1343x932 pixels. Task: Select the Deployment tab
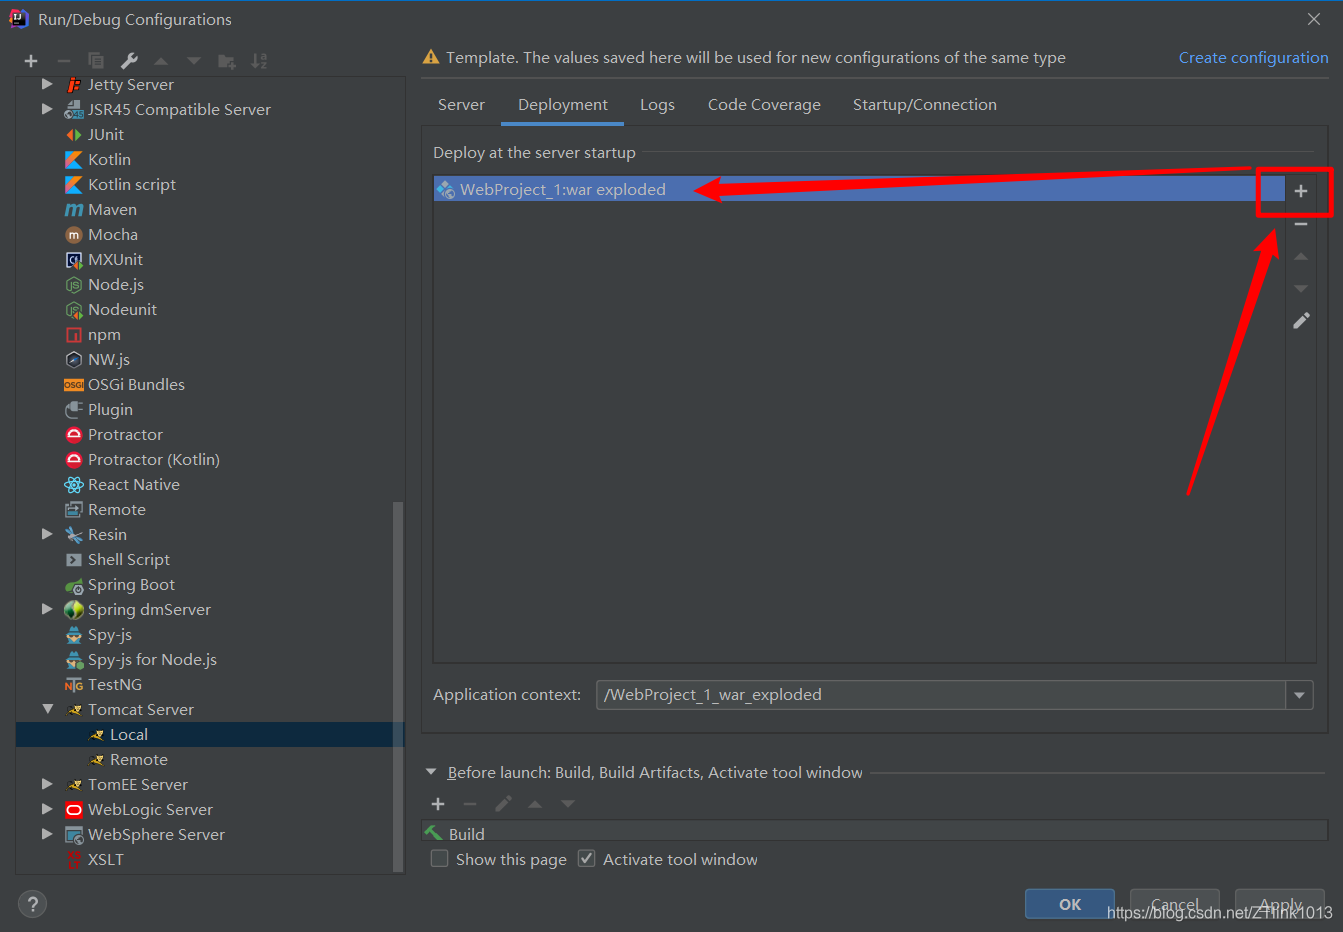point(563,105)
